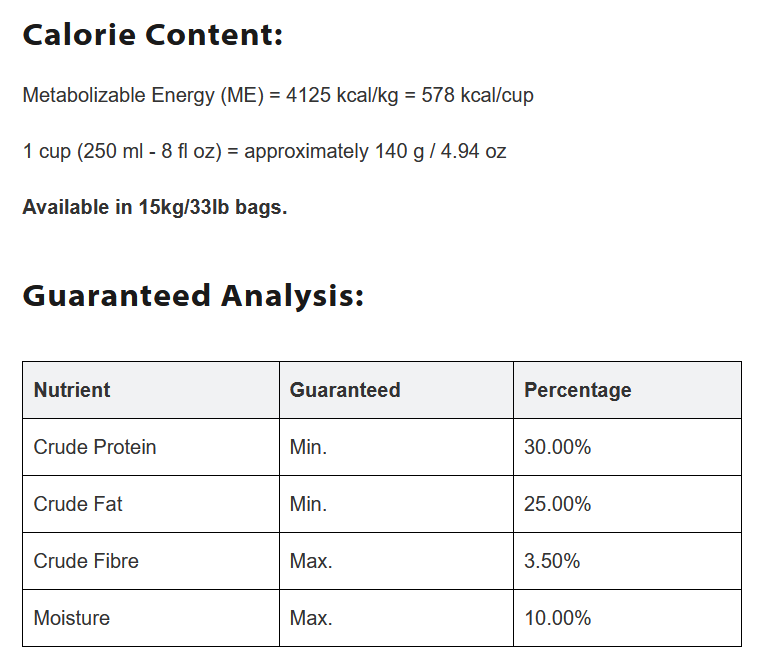766x663 pixels.
Task: Click the Calorie Content heading
Action: coord(153,35)
